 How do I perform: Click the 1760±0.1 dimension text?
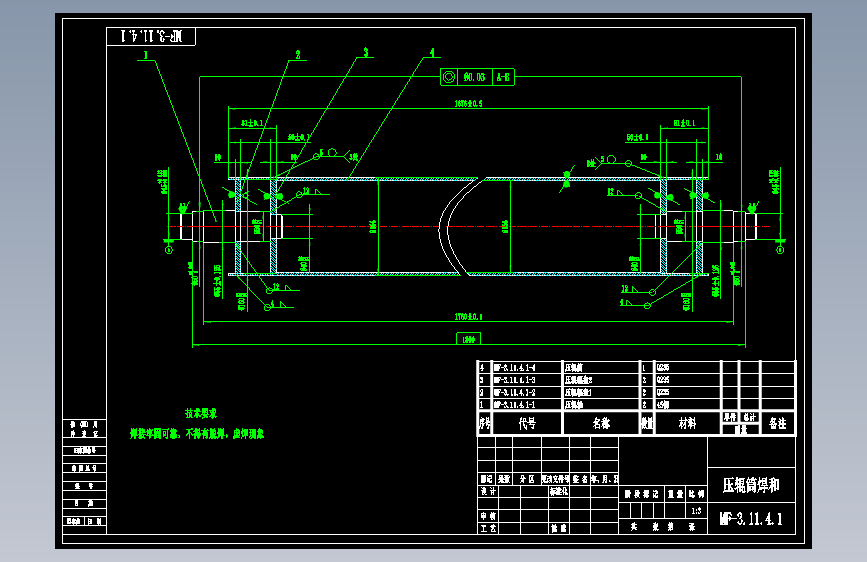(468, 317)
